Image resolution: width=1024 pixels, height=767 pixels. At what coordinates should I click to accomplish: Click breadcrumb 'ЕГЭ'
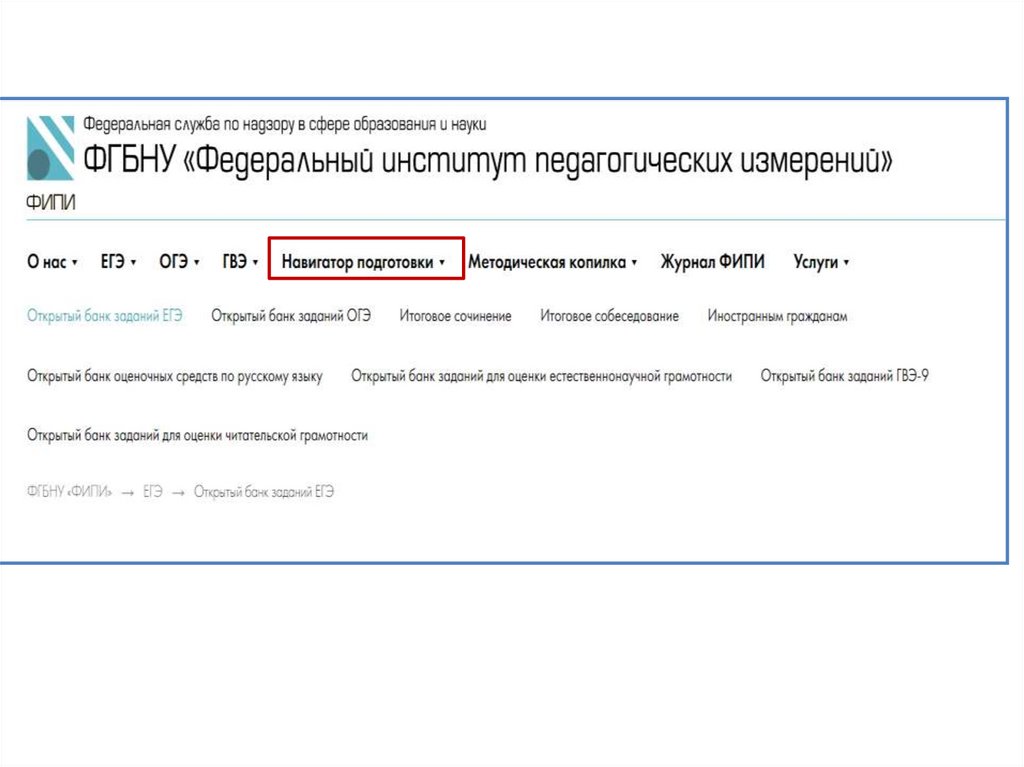[153, 491]
